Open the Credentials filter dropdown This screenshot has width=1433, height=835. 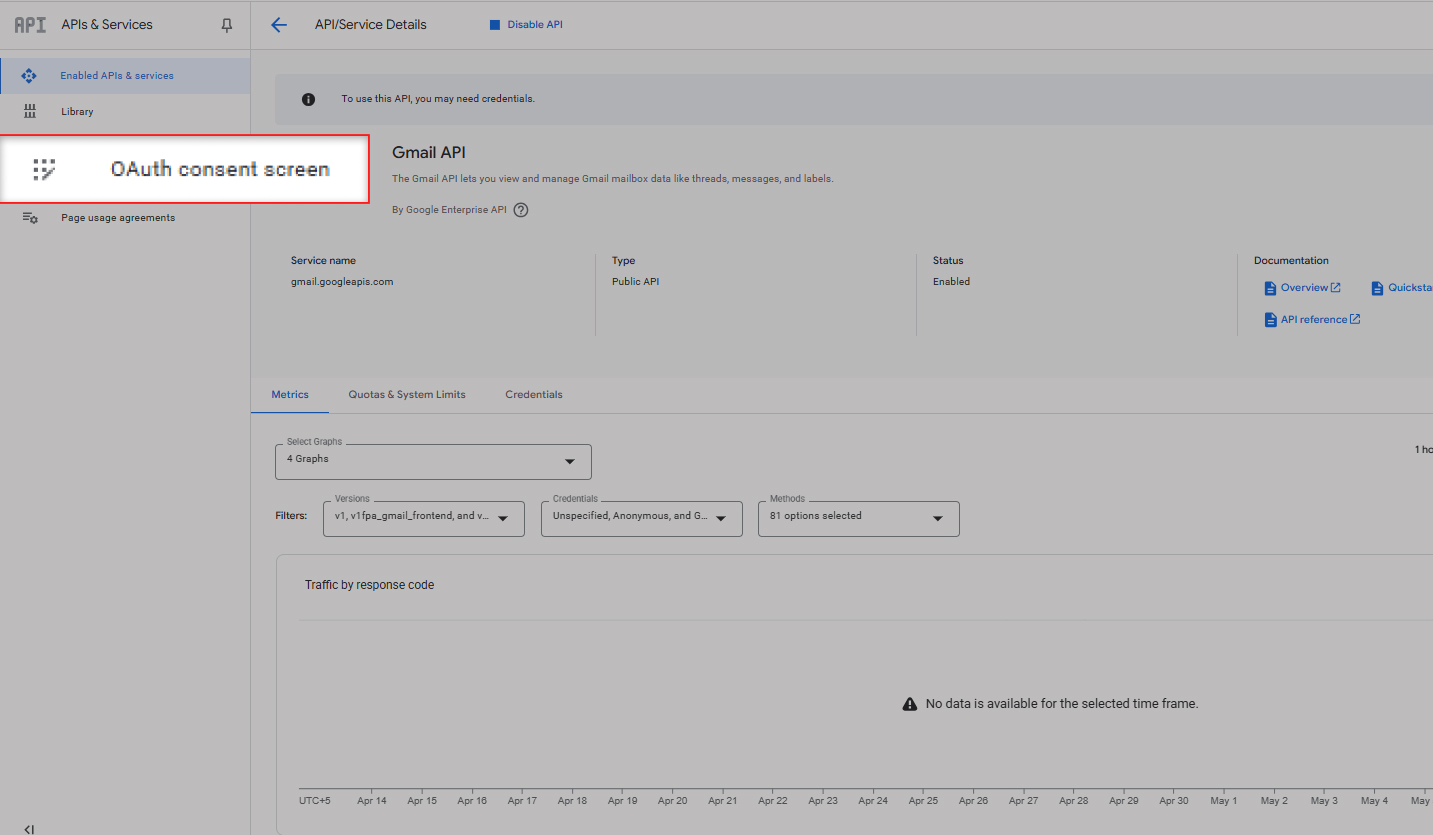pyautogui.click(x=641, y=518)
